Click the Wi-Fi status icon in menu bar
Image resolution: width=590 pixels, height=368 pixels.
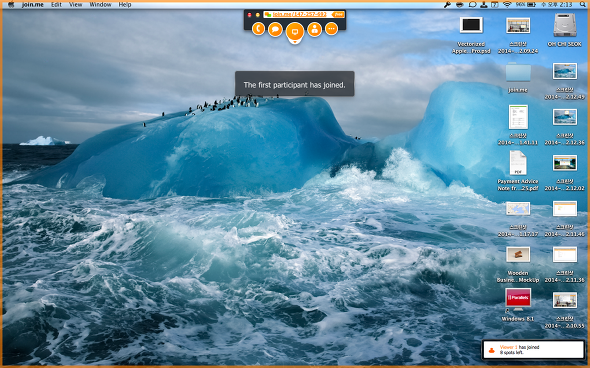coord(507,5)
